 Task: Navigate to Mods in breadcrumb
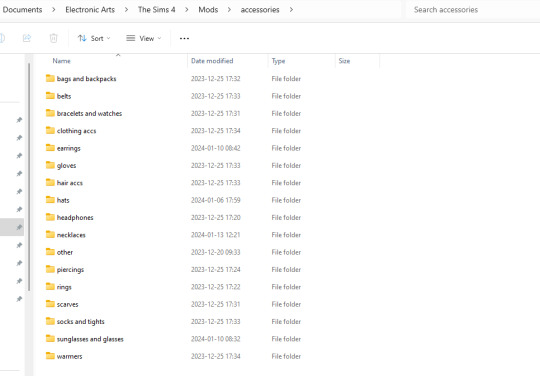pos(208,10)
